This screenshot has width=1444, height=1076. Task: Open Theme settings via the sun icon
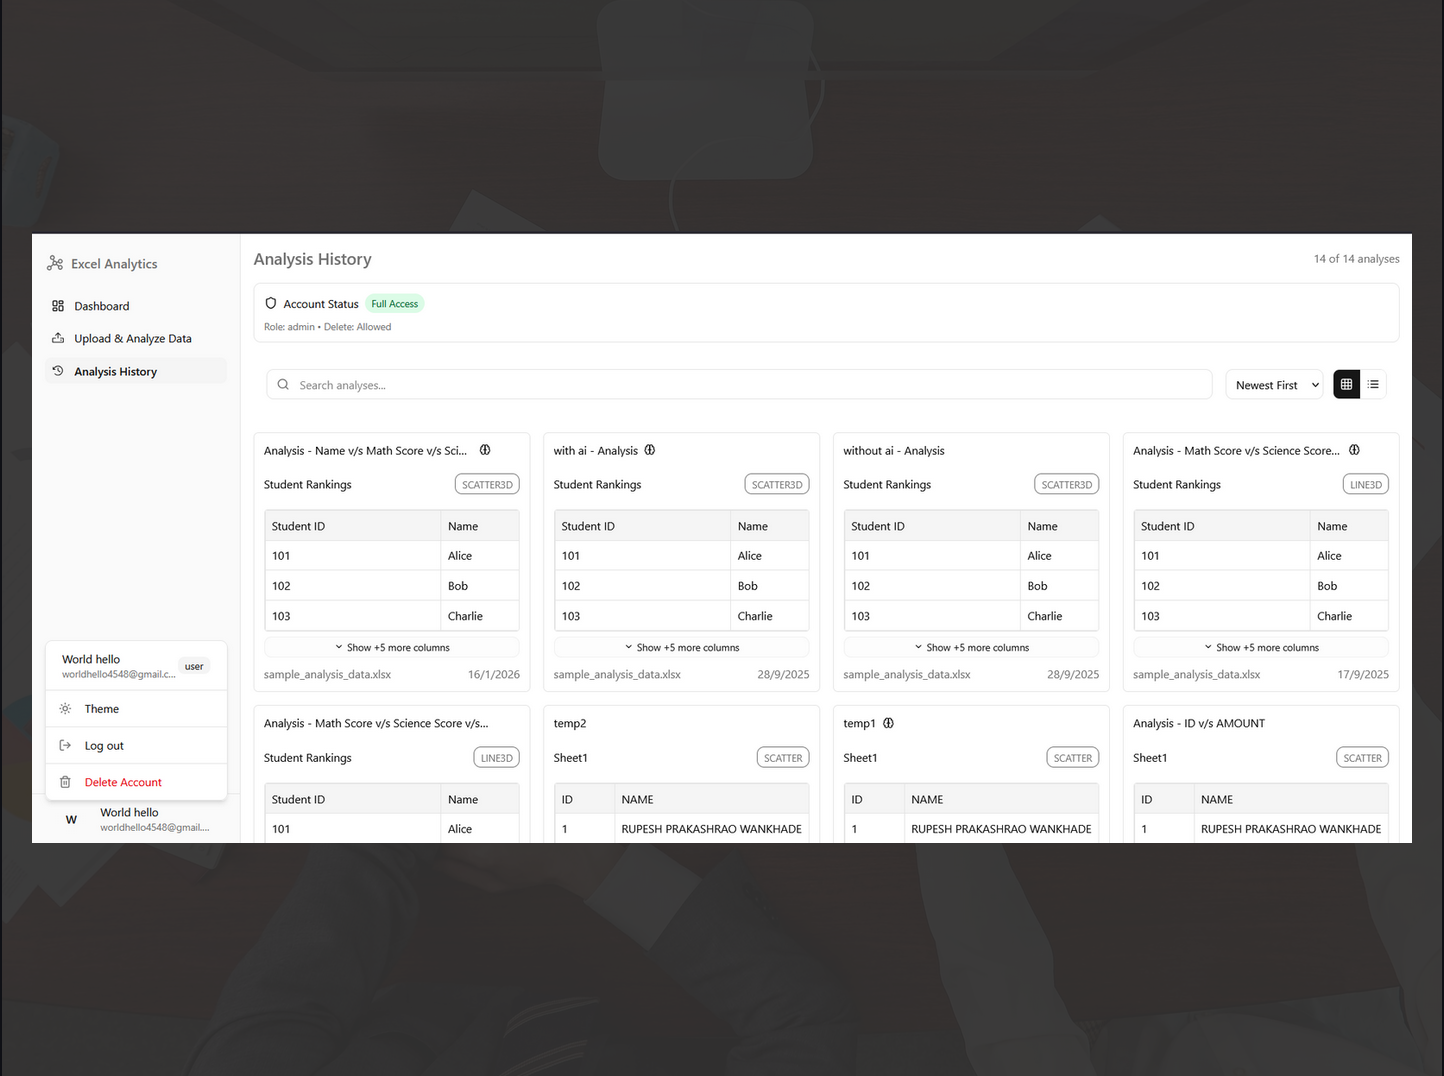(64, 708)
